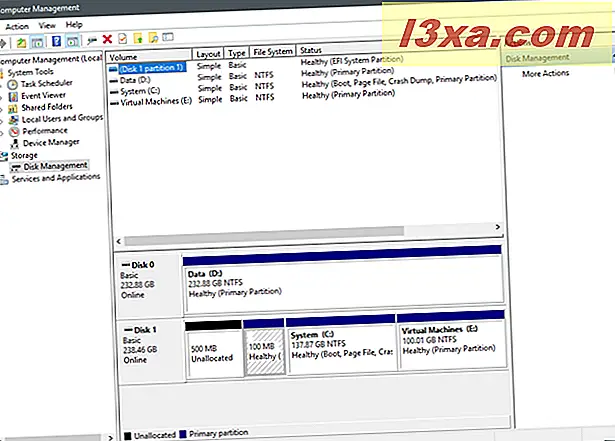Select Task Scheduler in the tree
The width and height of the screenshot is (615, 441).
[46, 83]
